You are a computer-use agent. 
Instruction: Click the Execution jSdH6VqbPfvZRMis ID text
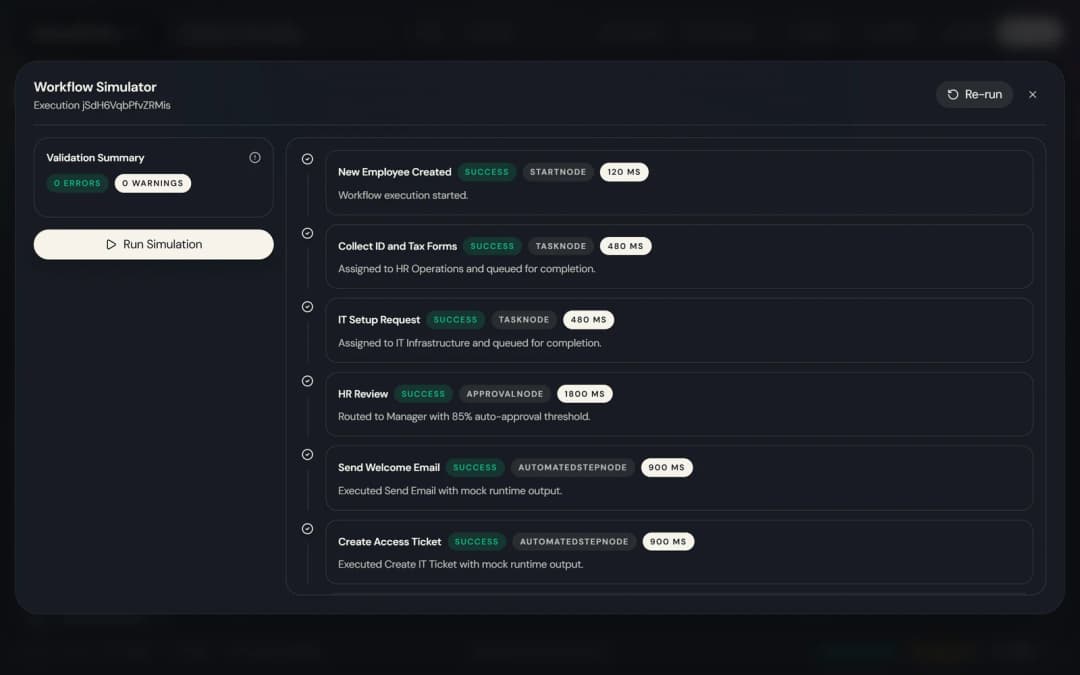(x=102, y=105)
